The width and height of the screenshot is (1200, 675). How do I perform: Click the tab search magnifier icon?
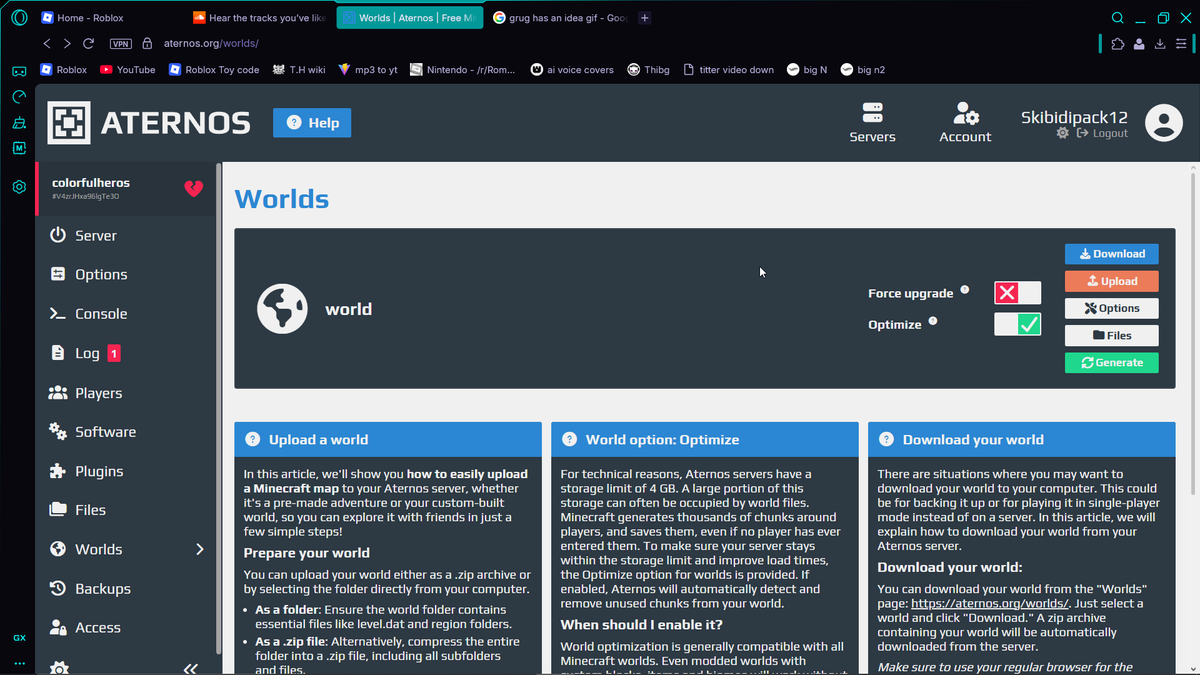(1117, 18)
